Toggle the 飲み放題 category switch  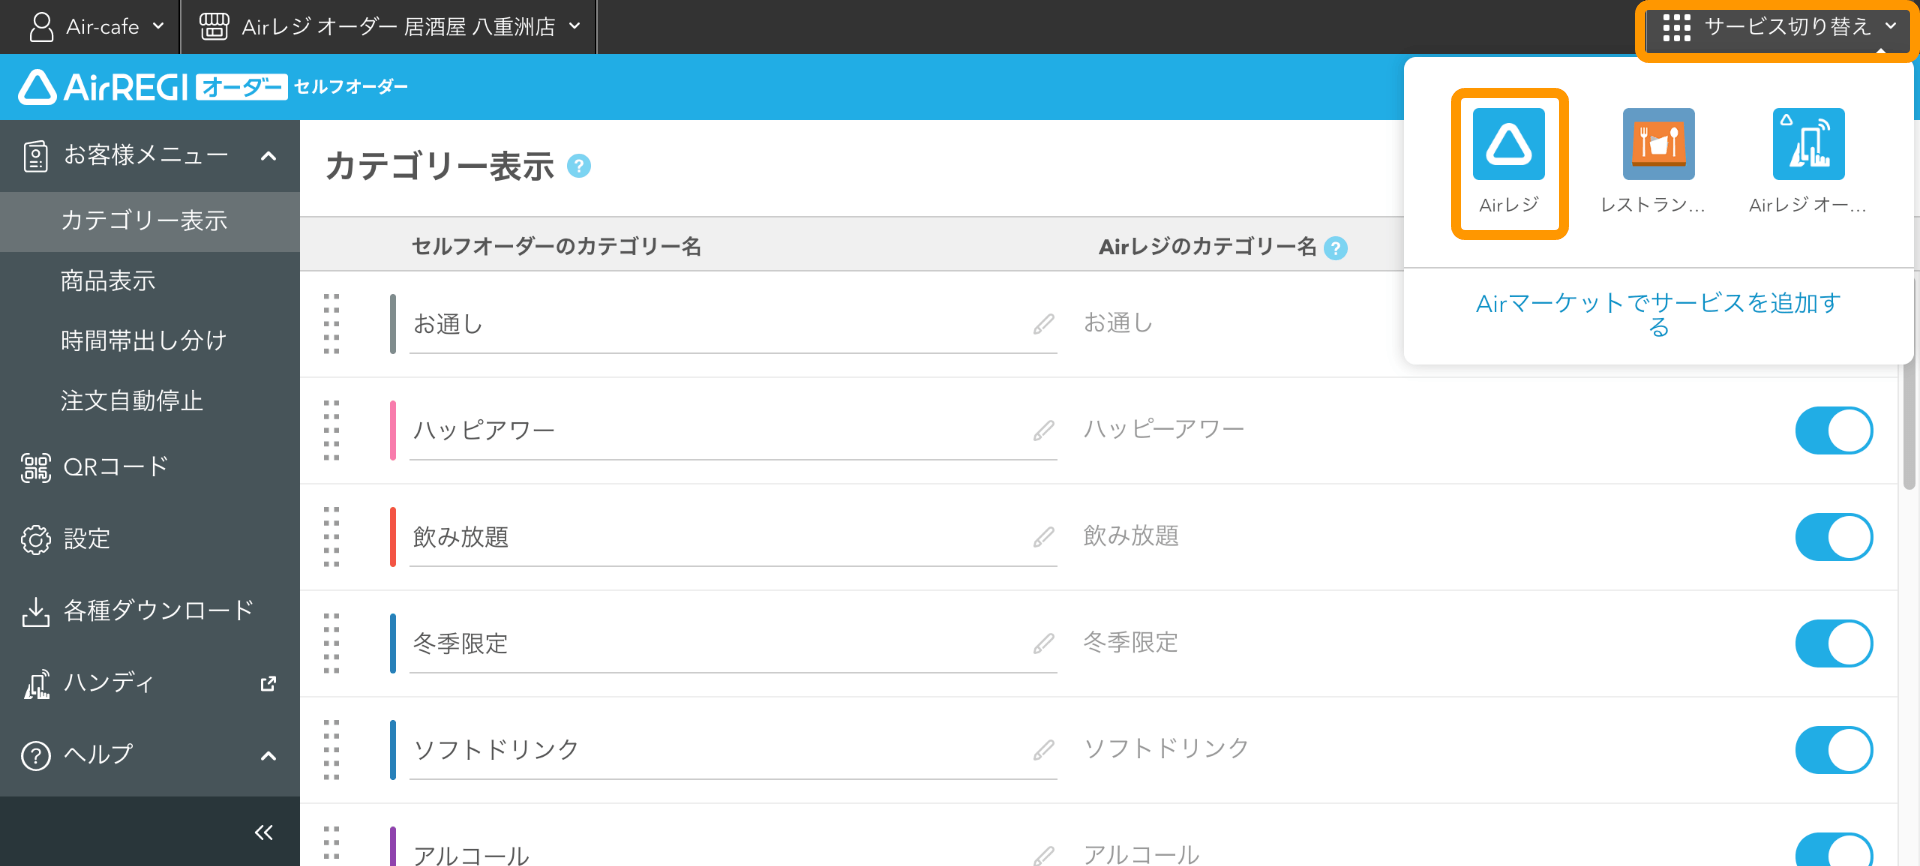tap(1834, 537)
